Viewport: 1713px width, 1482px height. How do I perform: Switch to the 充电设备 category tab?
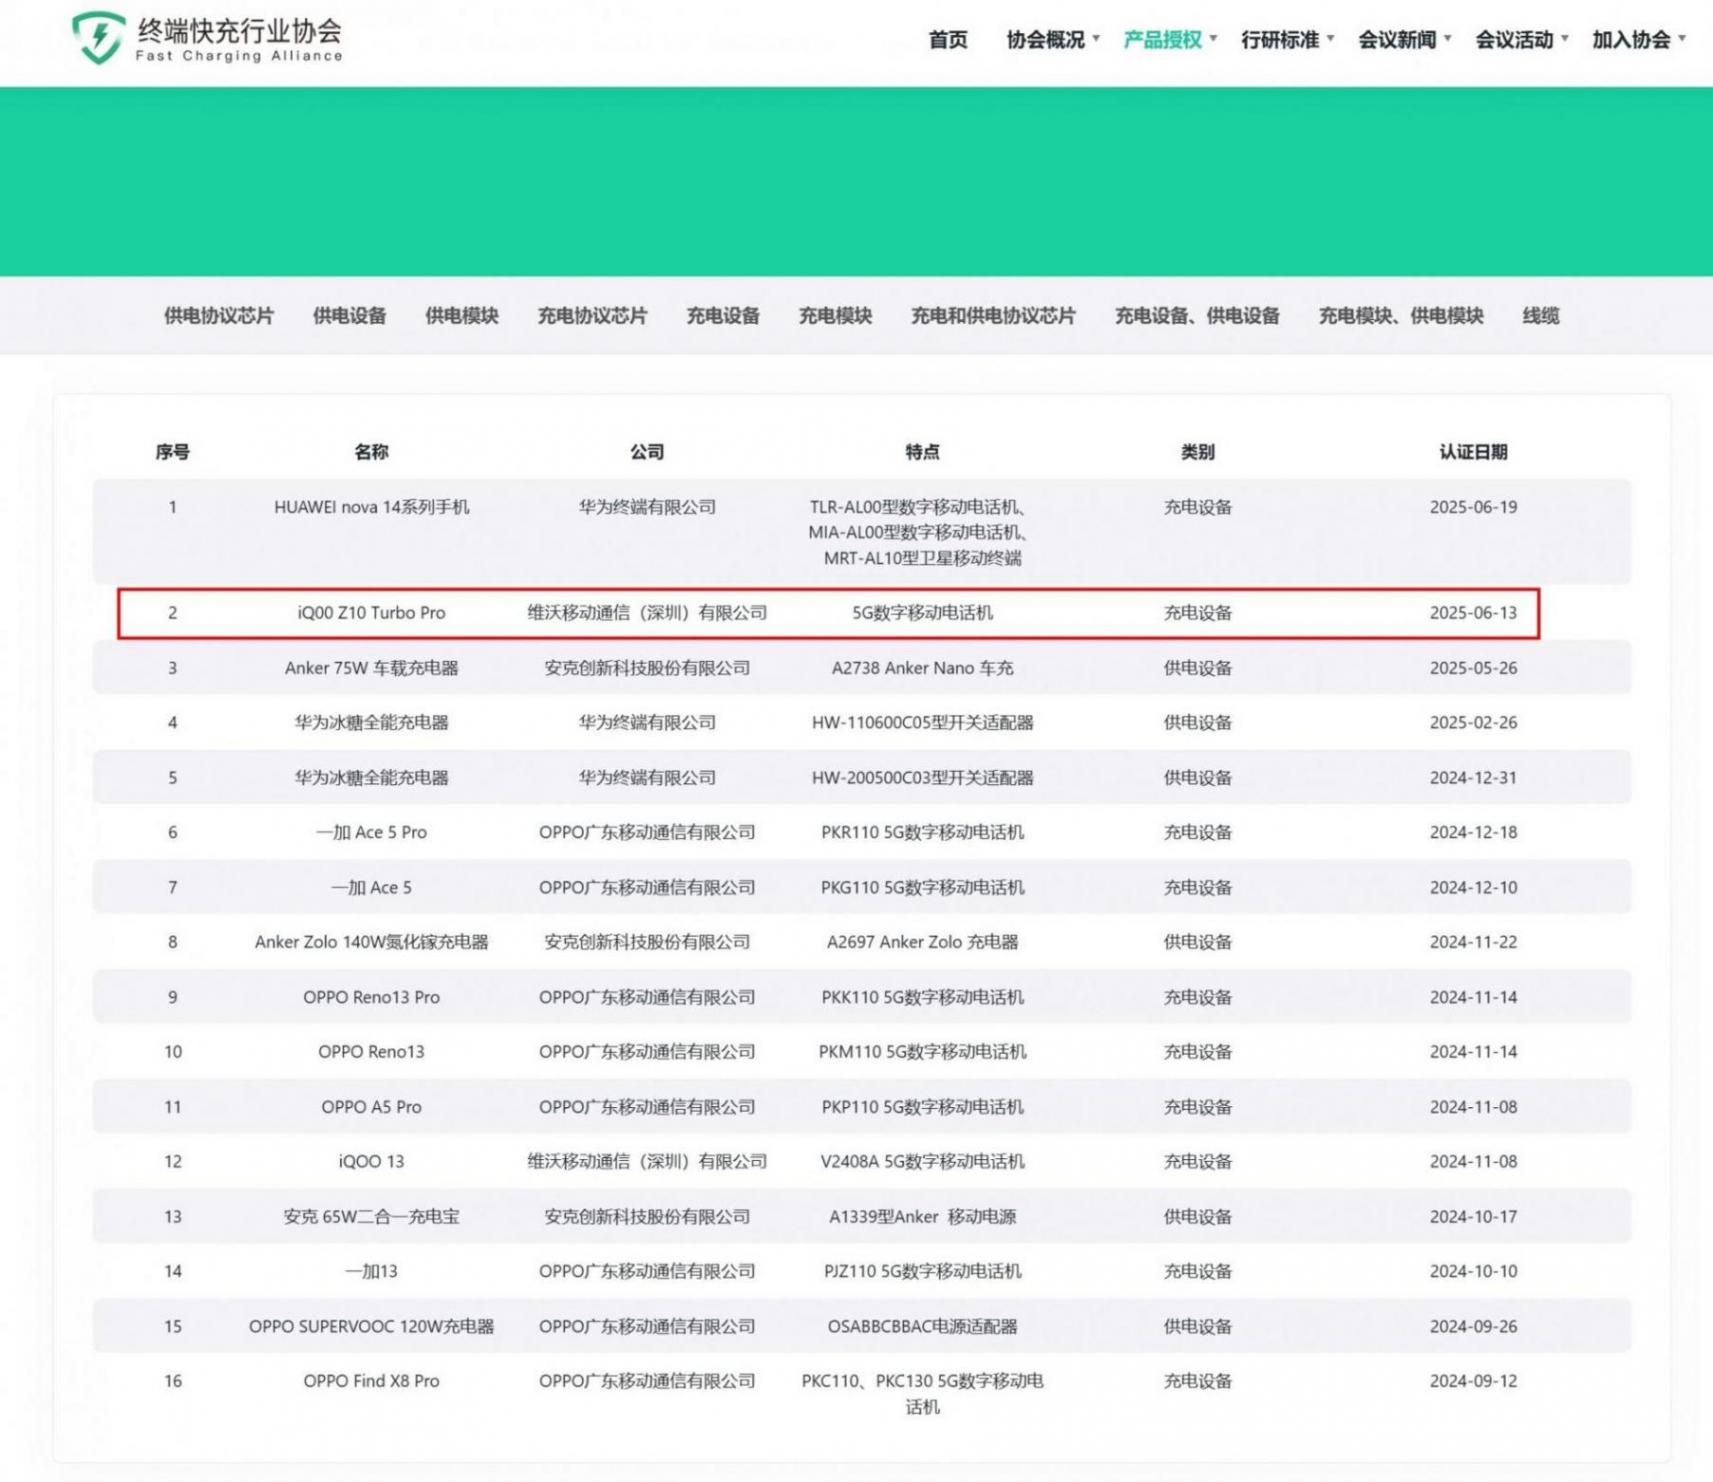pyautogui.click(x=722, y=316)
